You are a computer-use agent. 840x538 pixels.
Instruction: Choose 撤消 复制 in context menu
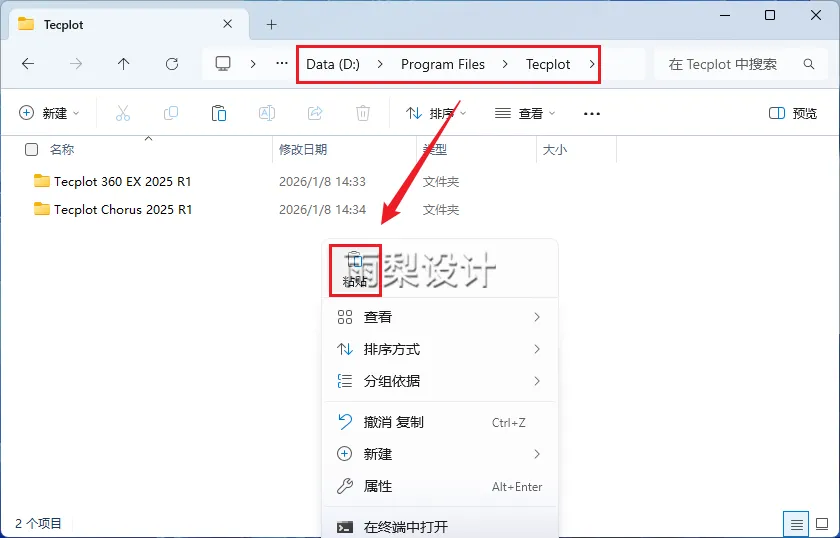coord(439,422)
